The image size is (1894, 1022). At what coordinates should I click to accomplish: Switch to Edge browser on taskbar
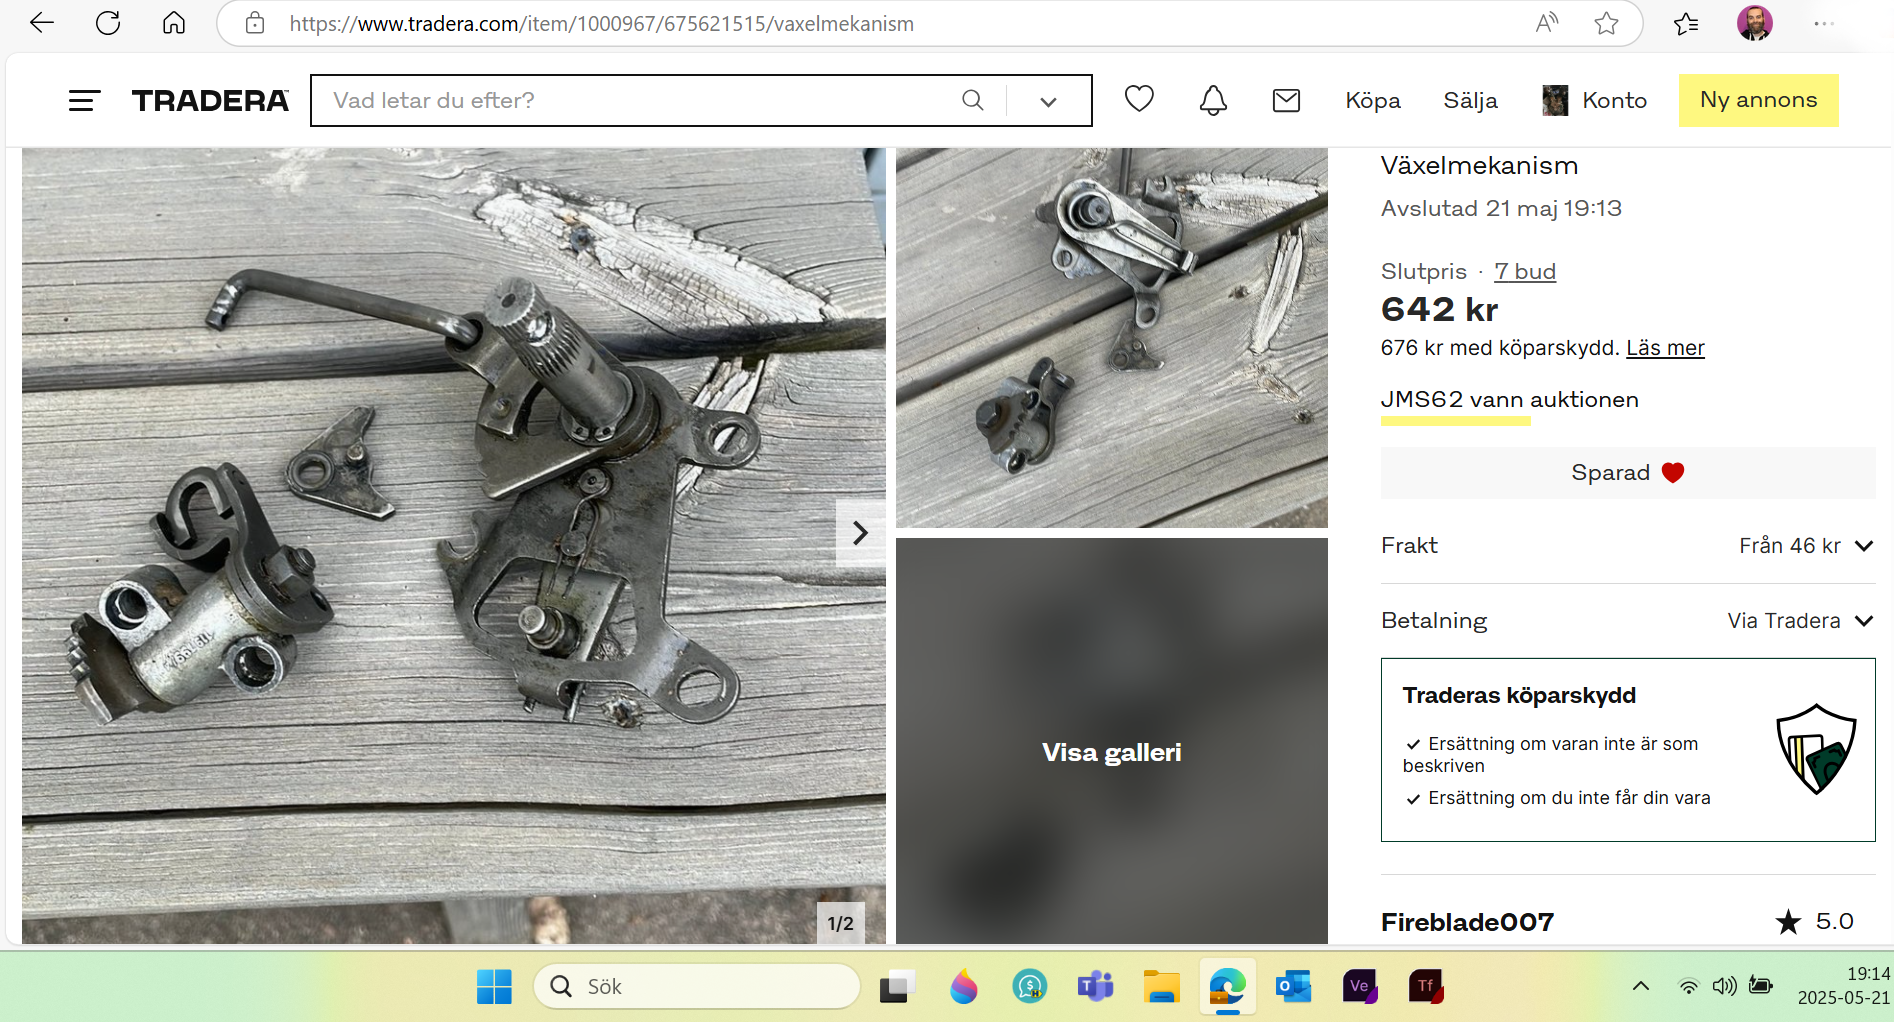point(1227,987)
